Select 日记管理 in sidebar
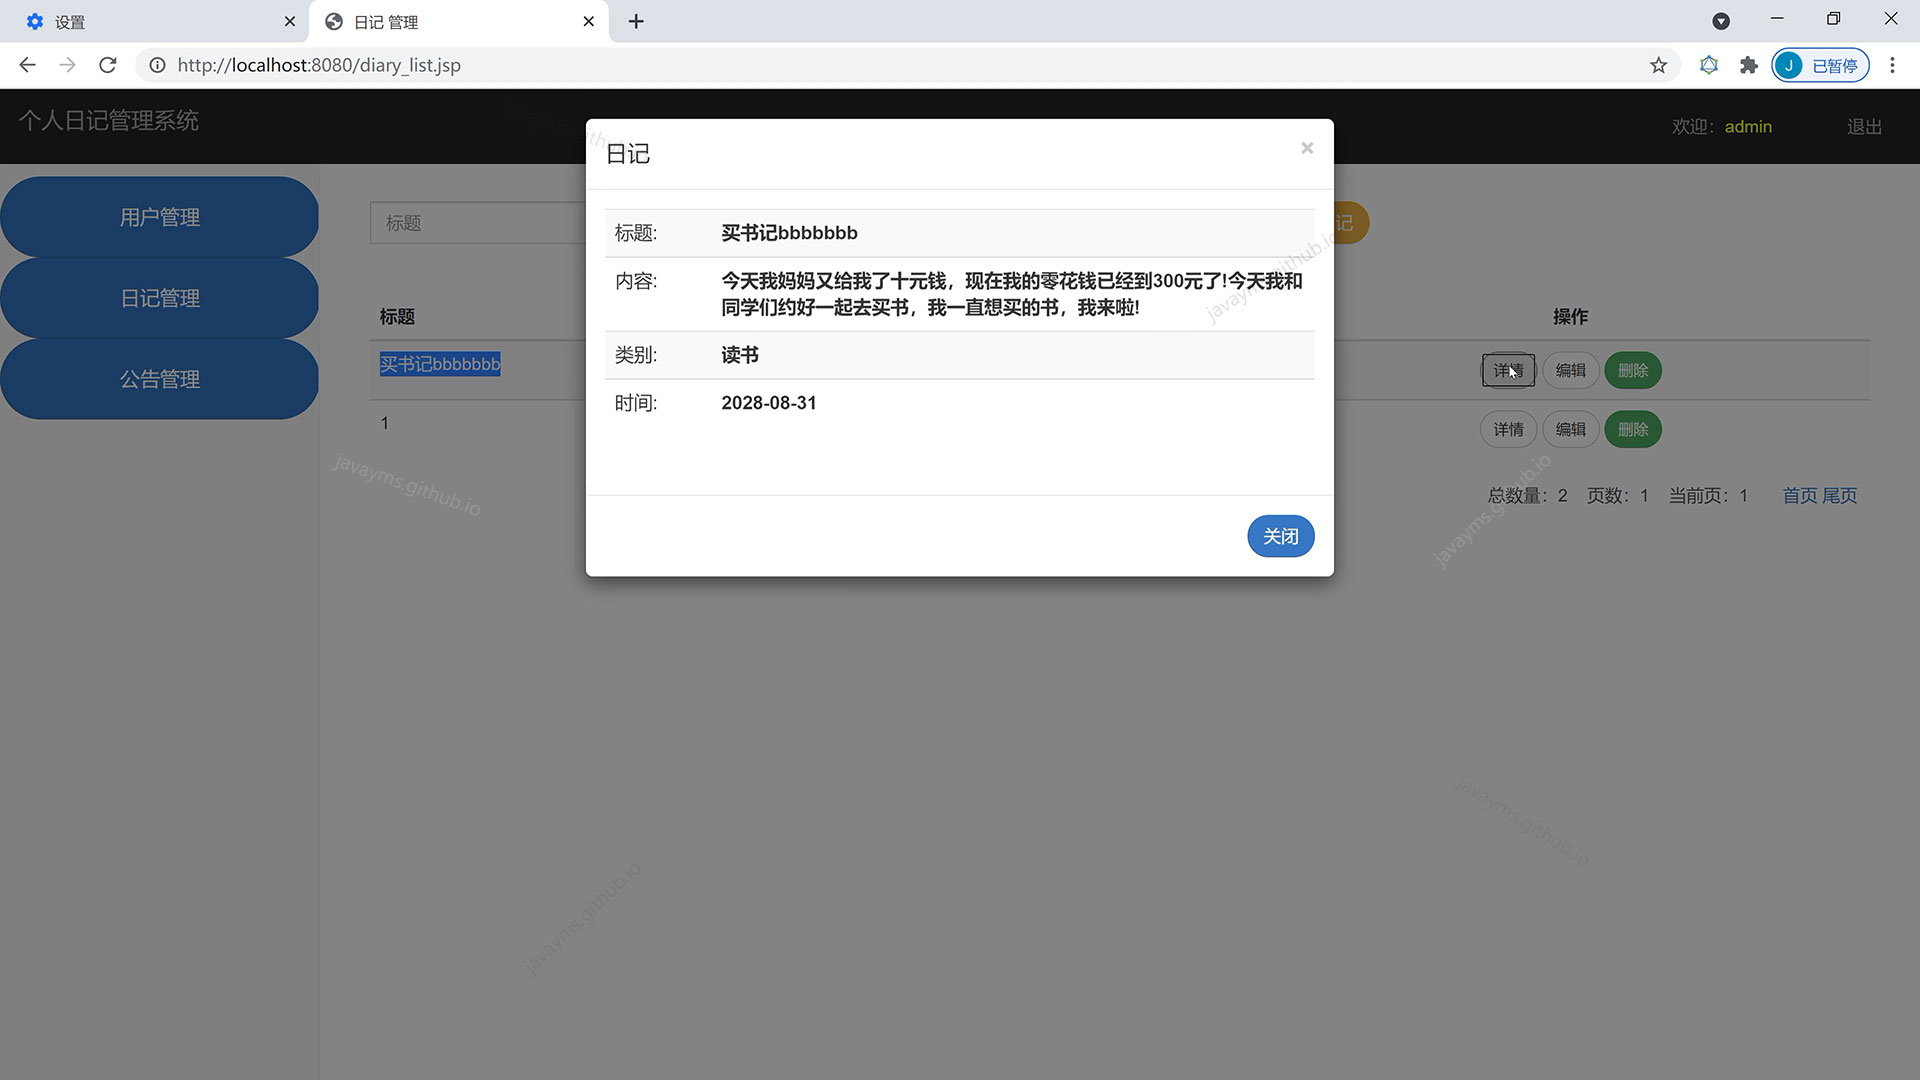Viewport: 1920px width, 1080px height. 160,298
